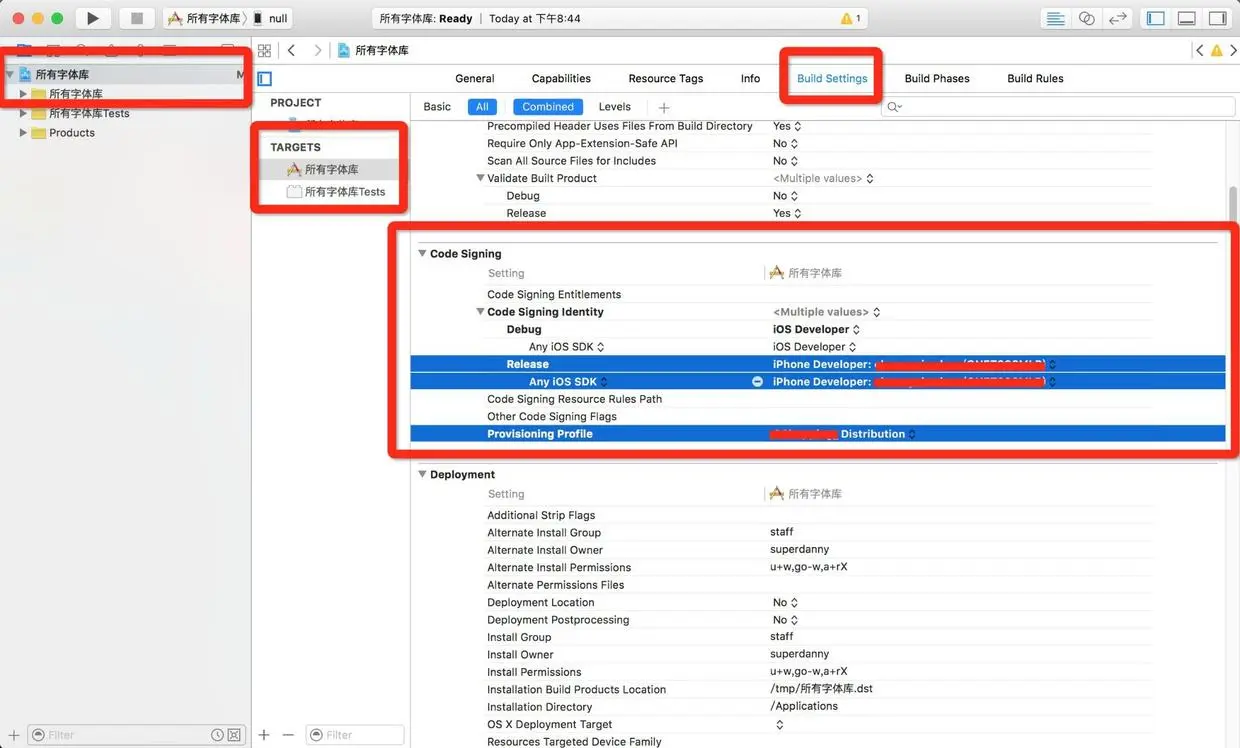The width and height of the screenshot is (1240, 748).
Task: Show the Standard editor
Action: (1055, 18)
